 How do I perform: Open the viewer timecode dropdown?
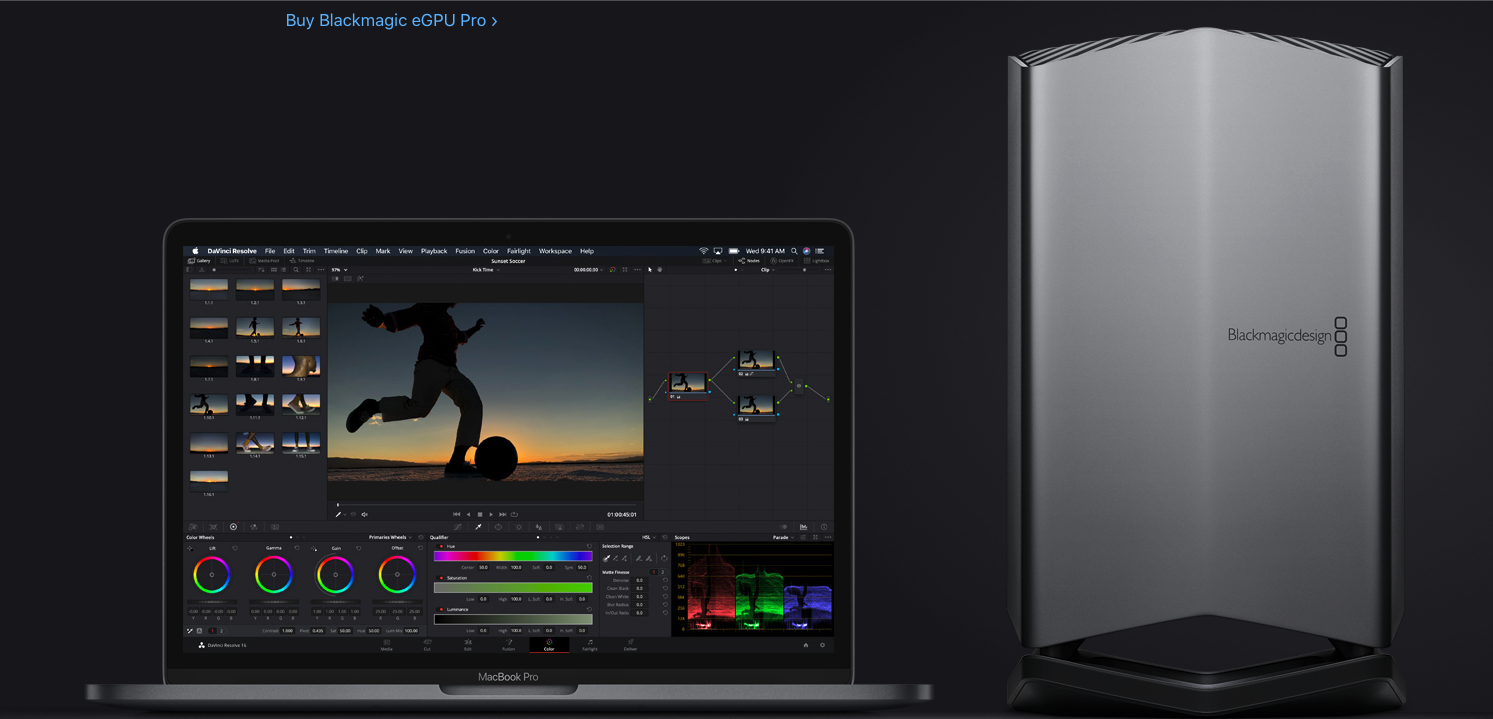pos(588,270)
